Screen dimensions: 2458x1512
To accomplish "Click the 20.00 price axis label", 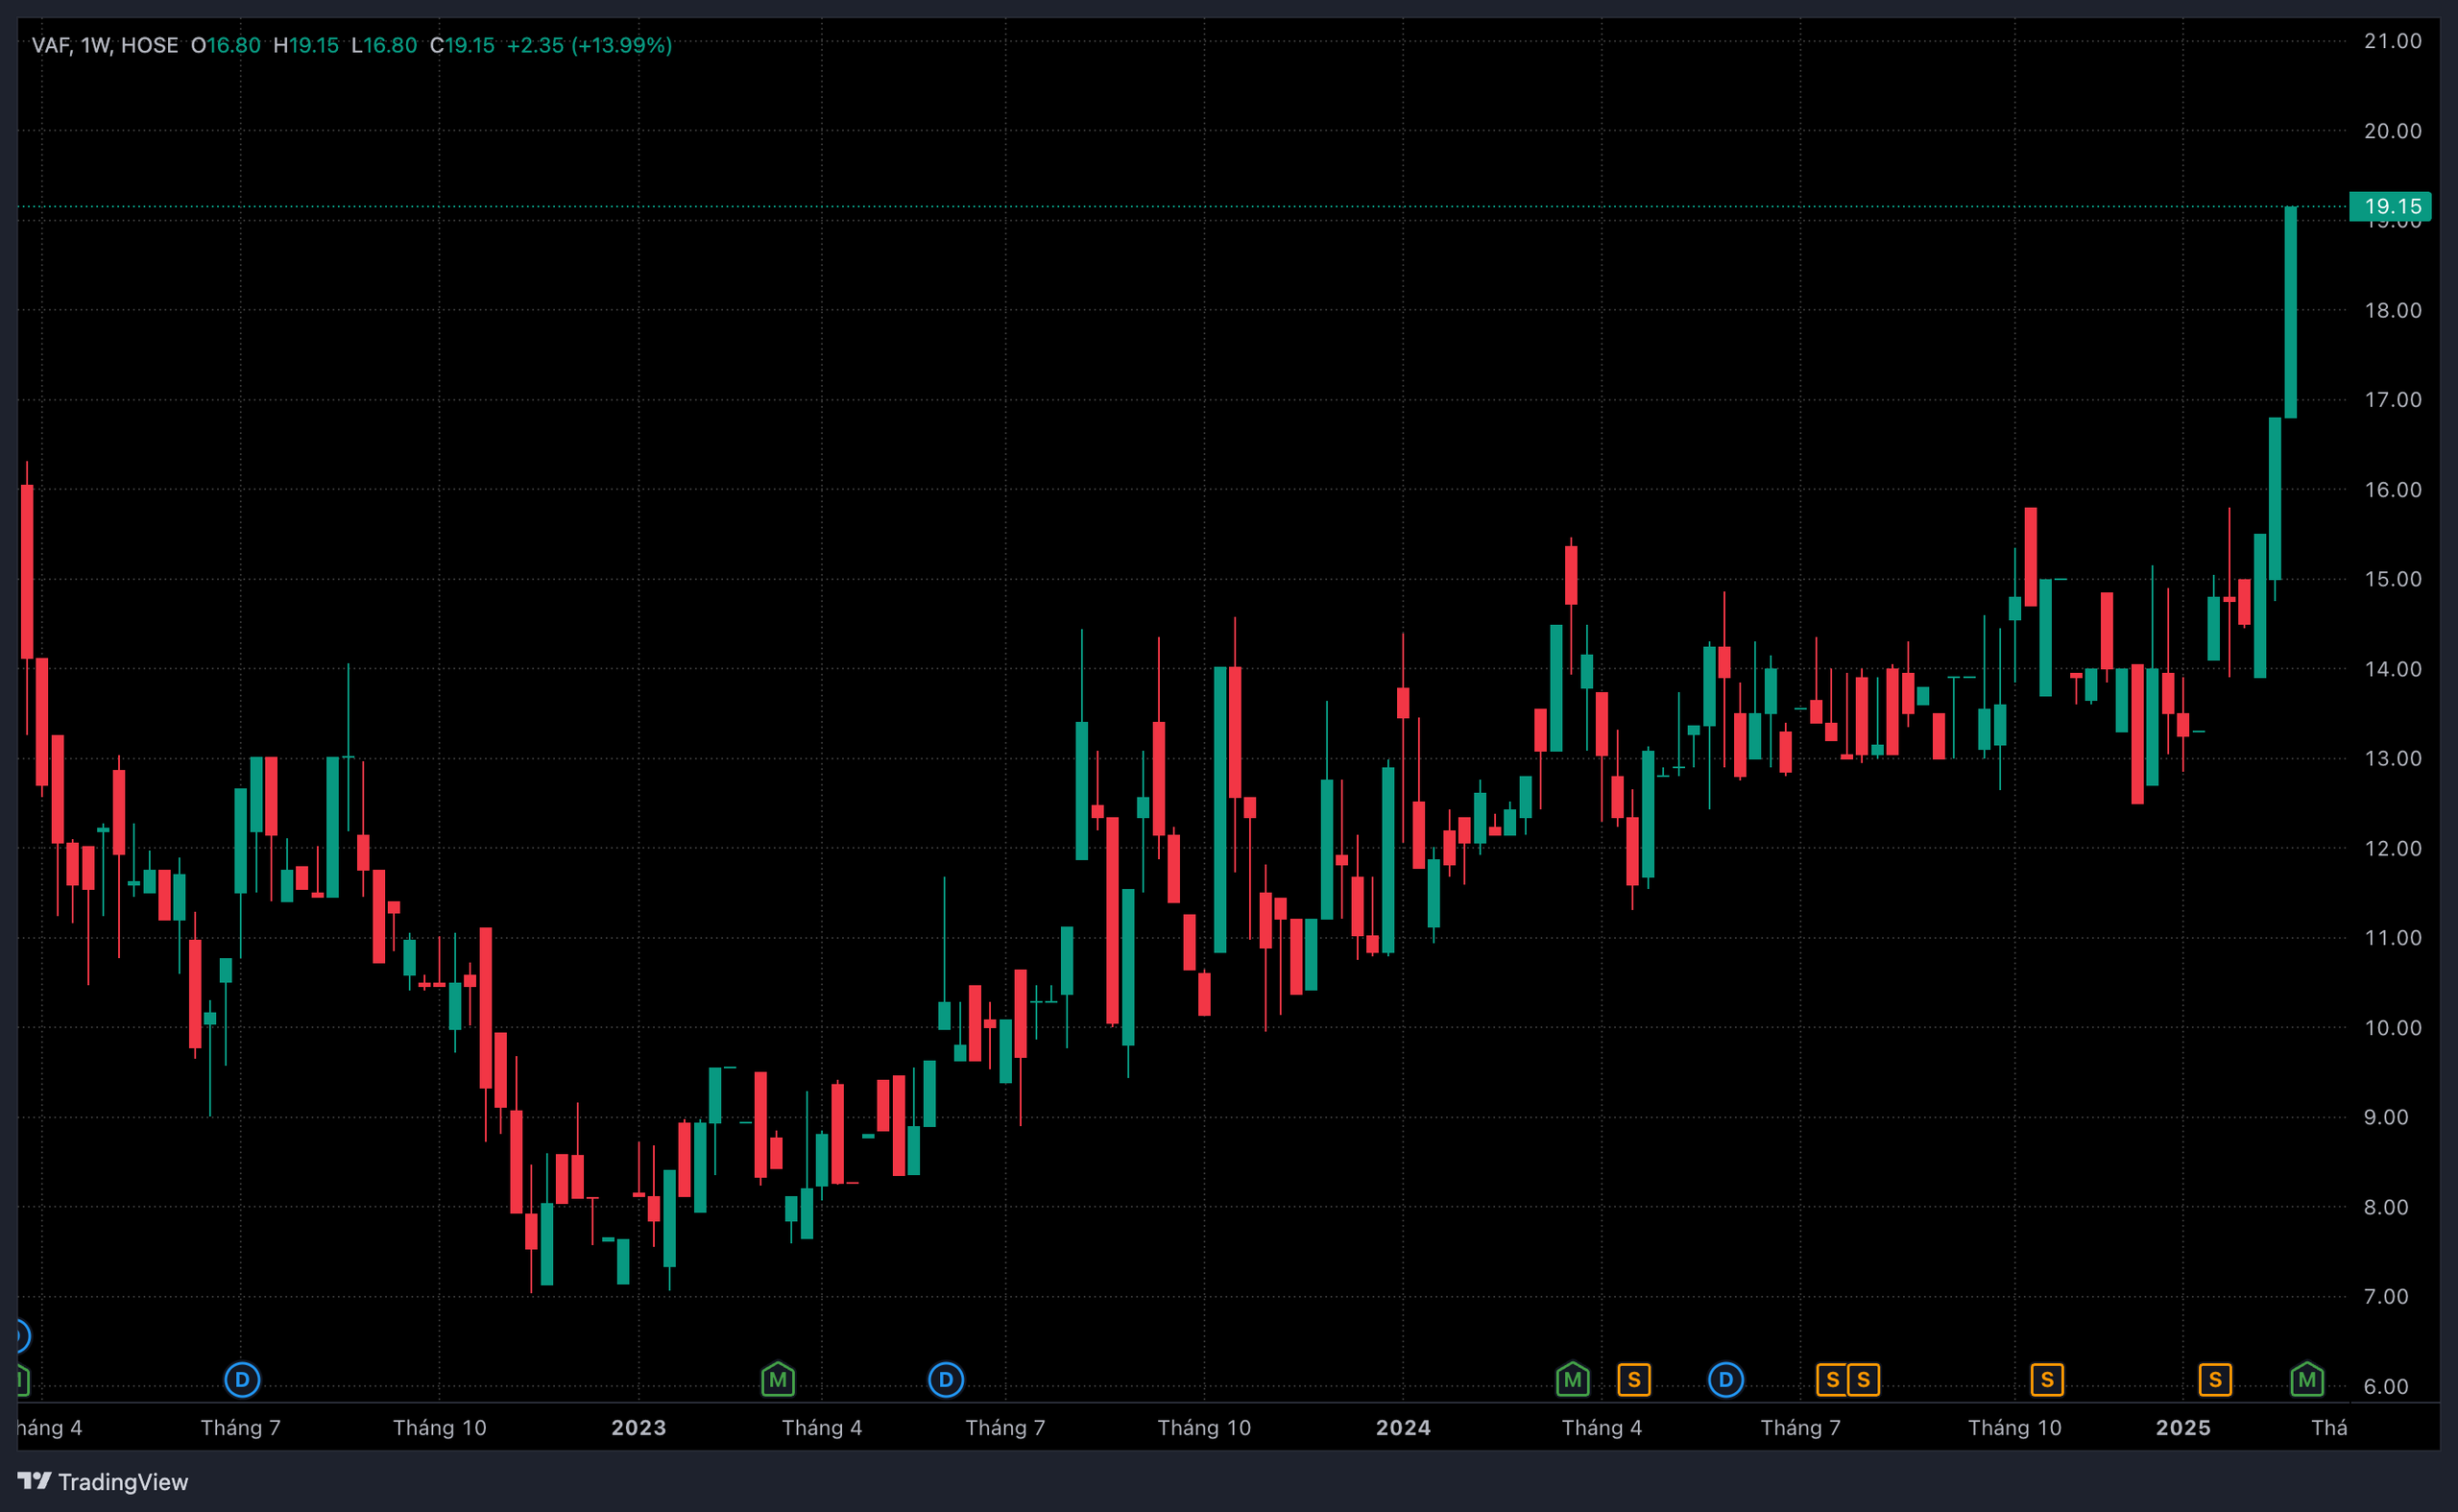I will (2393, 131).
